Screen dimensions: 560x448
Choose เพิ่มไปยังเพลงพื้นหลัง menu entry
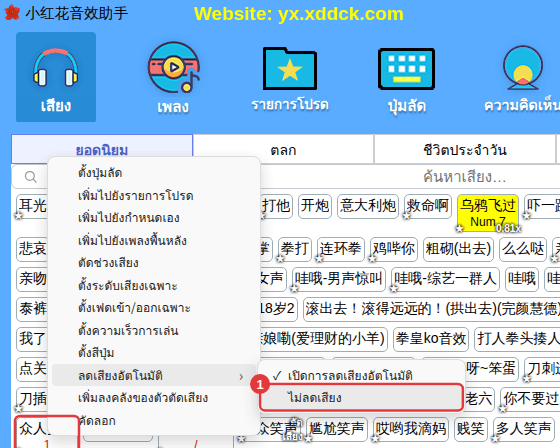click(x=154, y=240)
